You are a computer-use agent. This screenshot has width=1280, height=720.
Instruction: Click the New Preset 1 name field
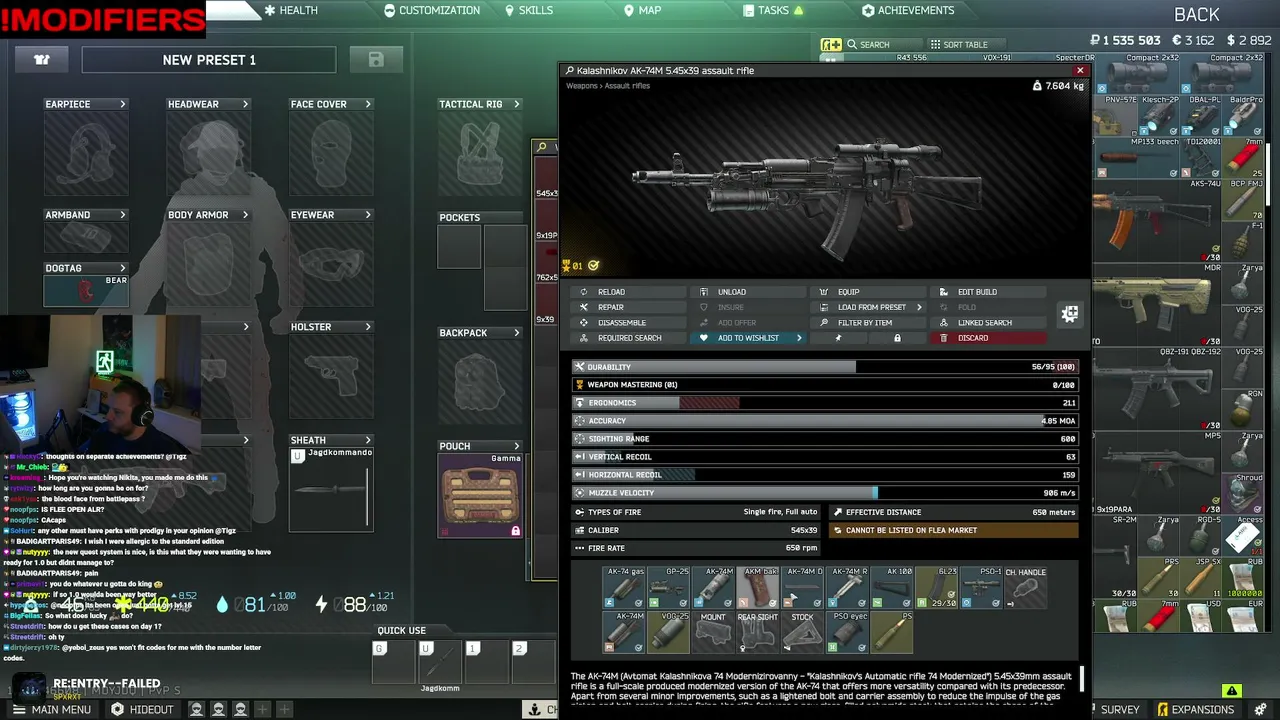209,60
